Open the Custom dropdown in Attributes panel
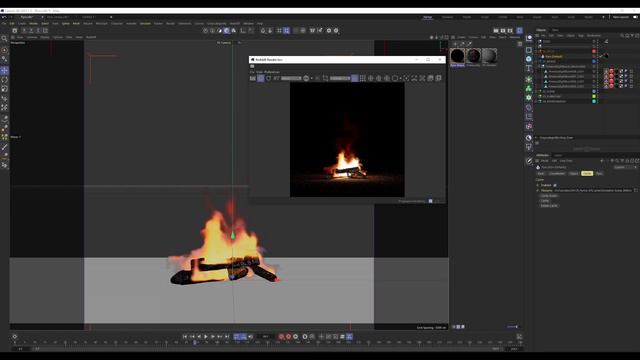This screenshot has width=640, height=360. [625, 167]
